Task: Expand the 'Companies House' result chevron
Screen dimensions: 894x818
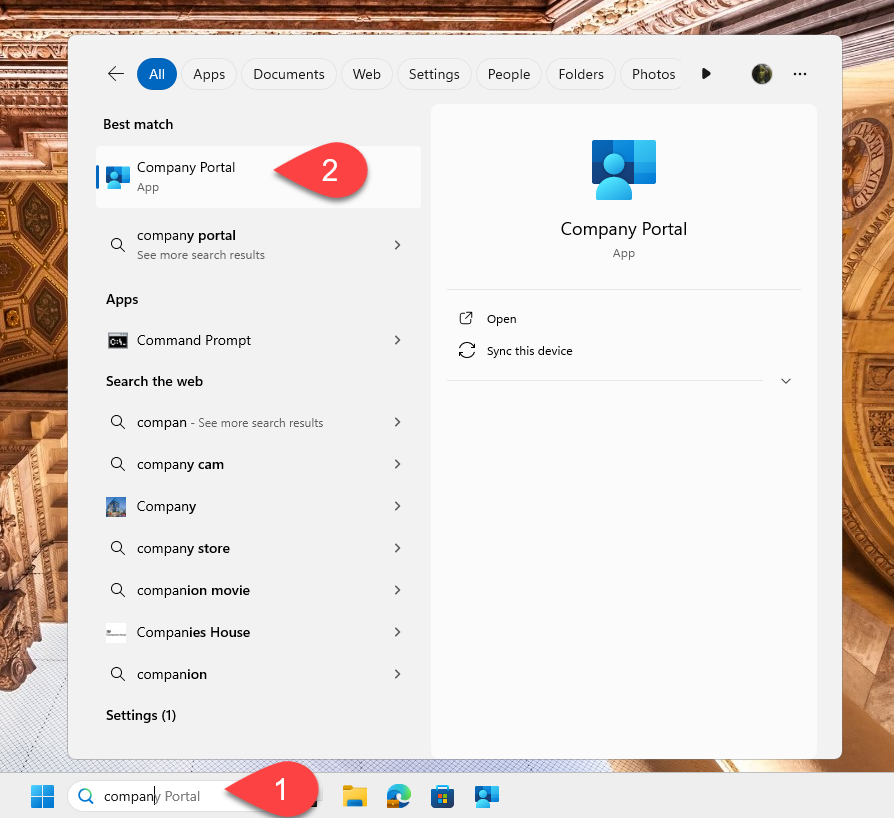Action: tap(397, 632)
